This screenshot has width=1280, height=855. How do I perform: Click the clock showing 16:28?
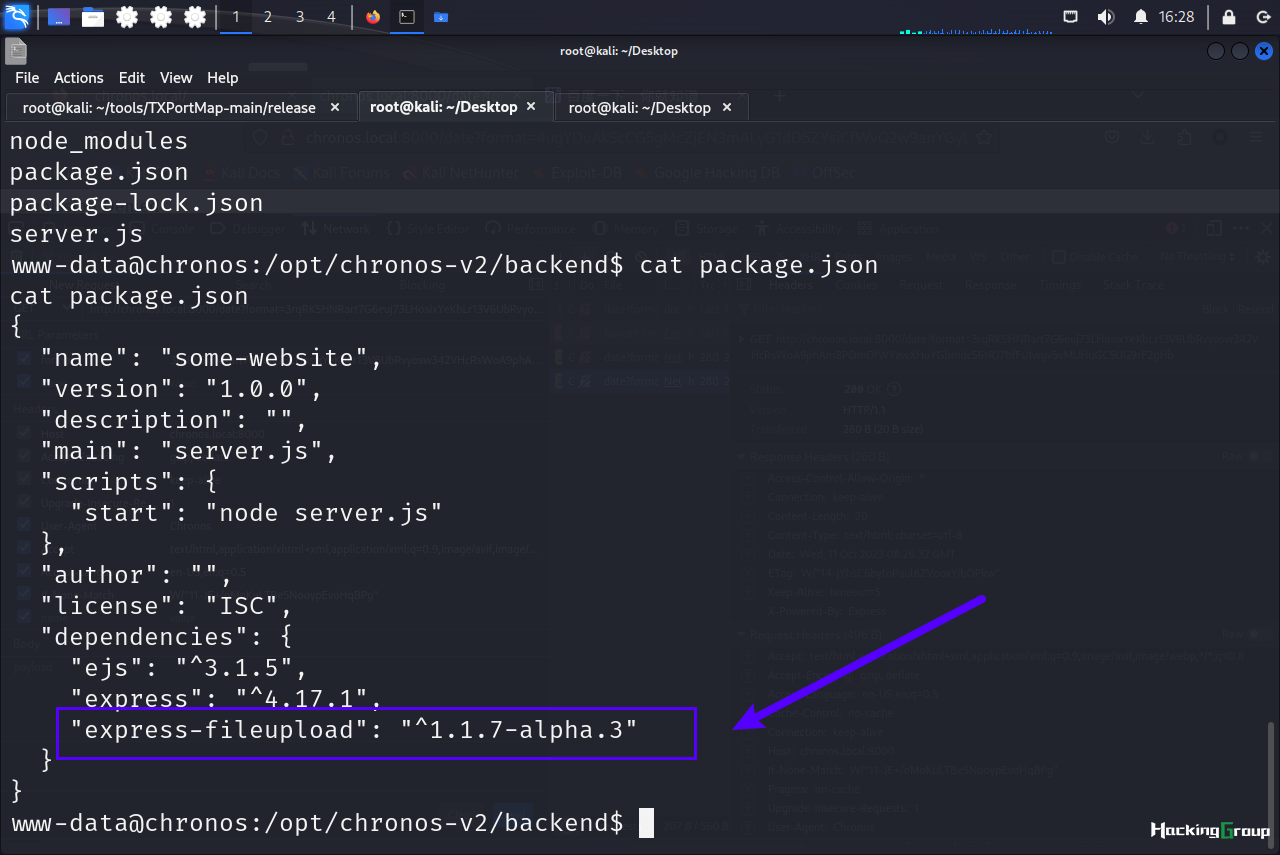click(x=1177, y=17)
